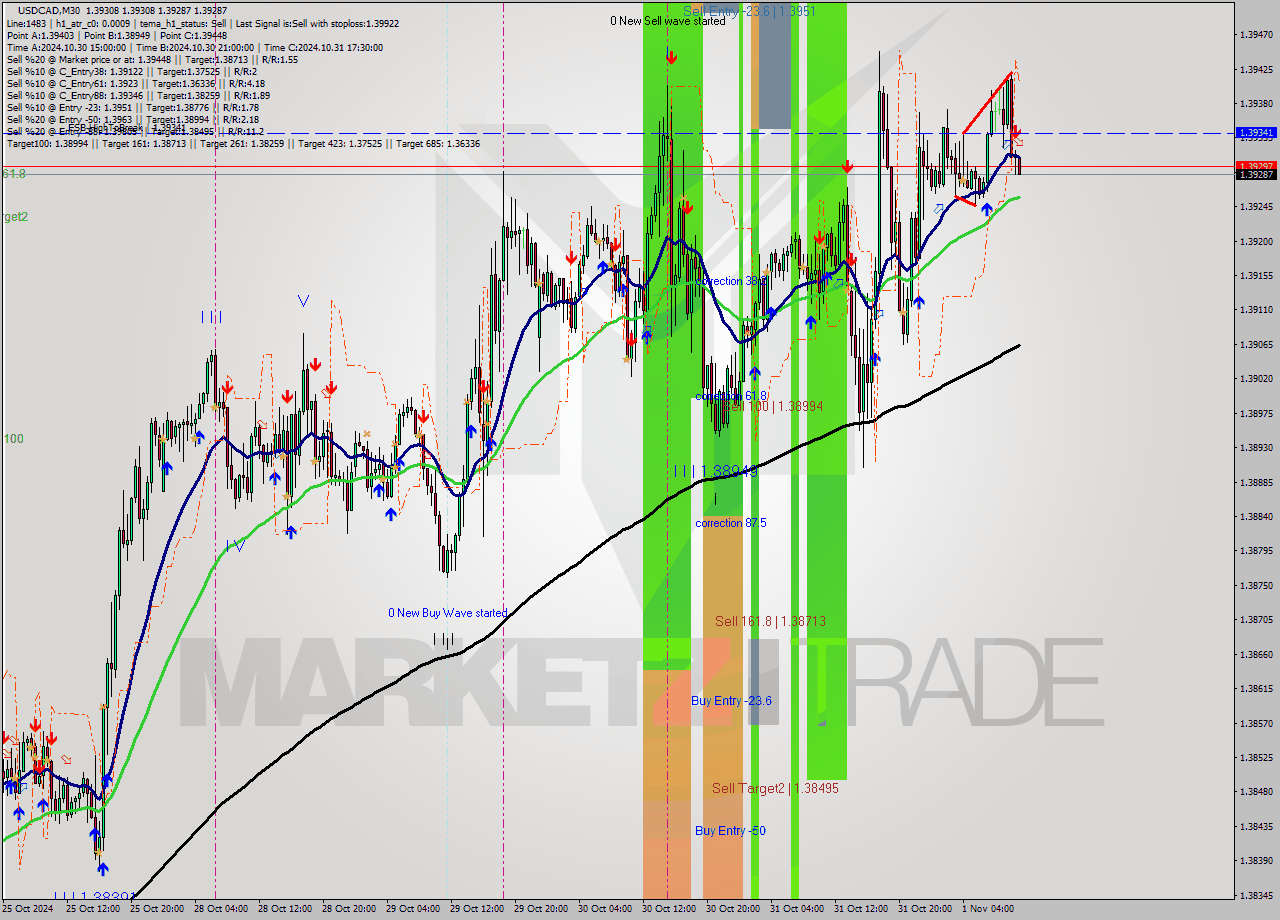Click the 'Buy Entry -50' label

point(730,831)
